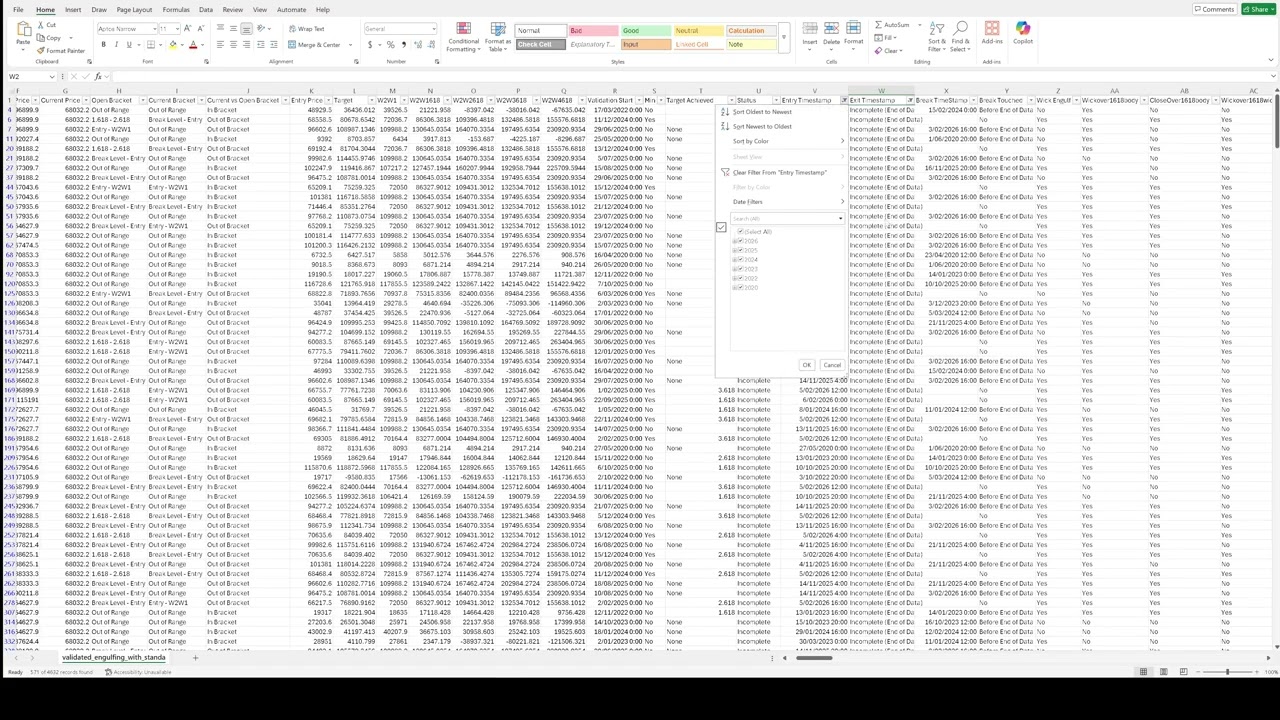Screen dimensions: 1280x720
Task: Uncheck the 2026 year filter checkbox
Action: [x=741, y=241]
